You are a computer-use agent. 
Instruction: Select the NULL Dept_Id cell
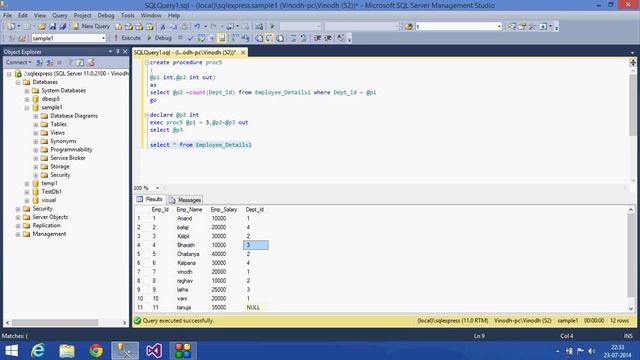pyautogui.click(x=256, y=307)
